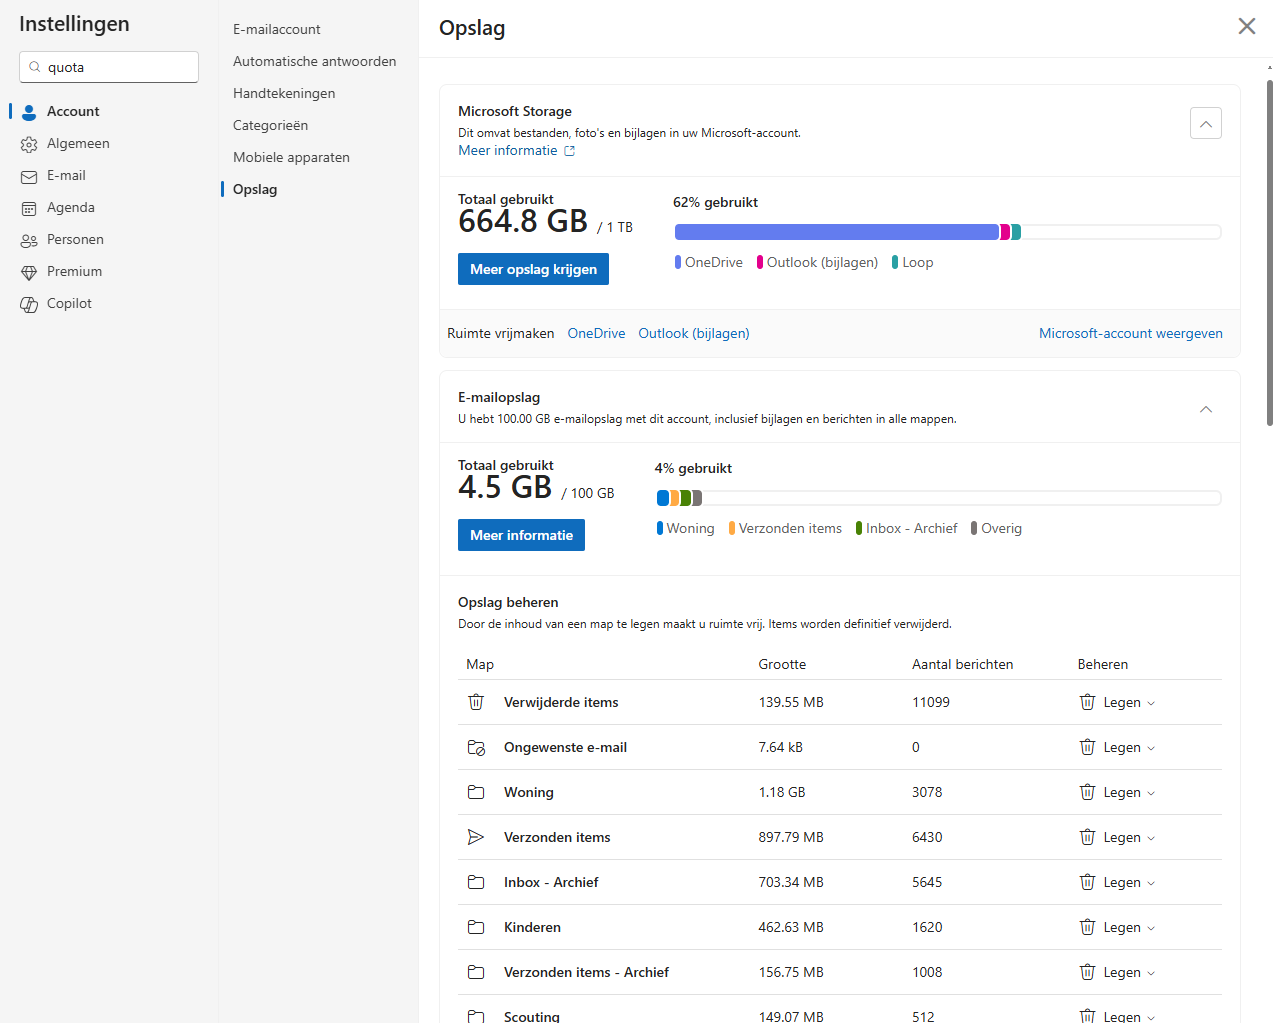
Task: Click the Outlook (bijlagen) legend swatch
Action: [x=760, y=262]
